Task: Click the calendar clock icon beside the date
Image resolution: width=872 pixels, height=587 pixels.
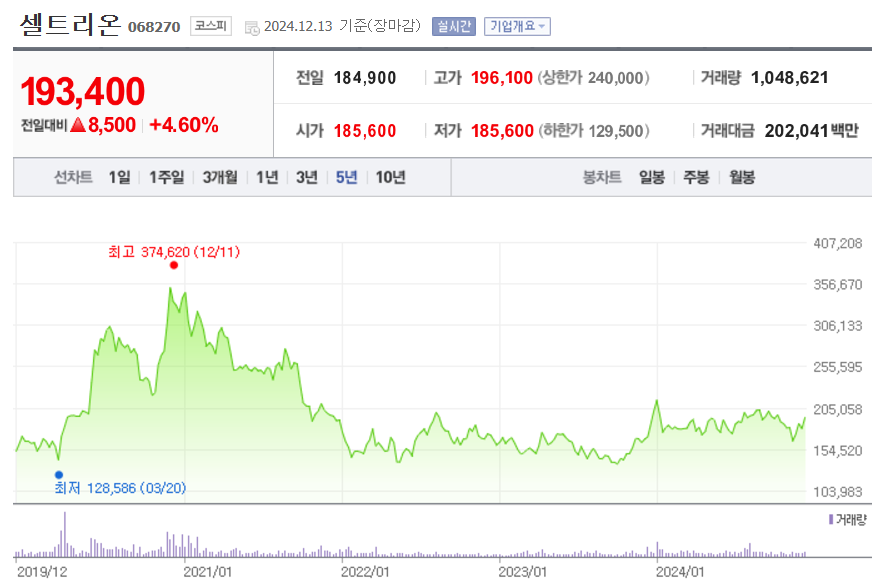Action: (x=252, y=28)
